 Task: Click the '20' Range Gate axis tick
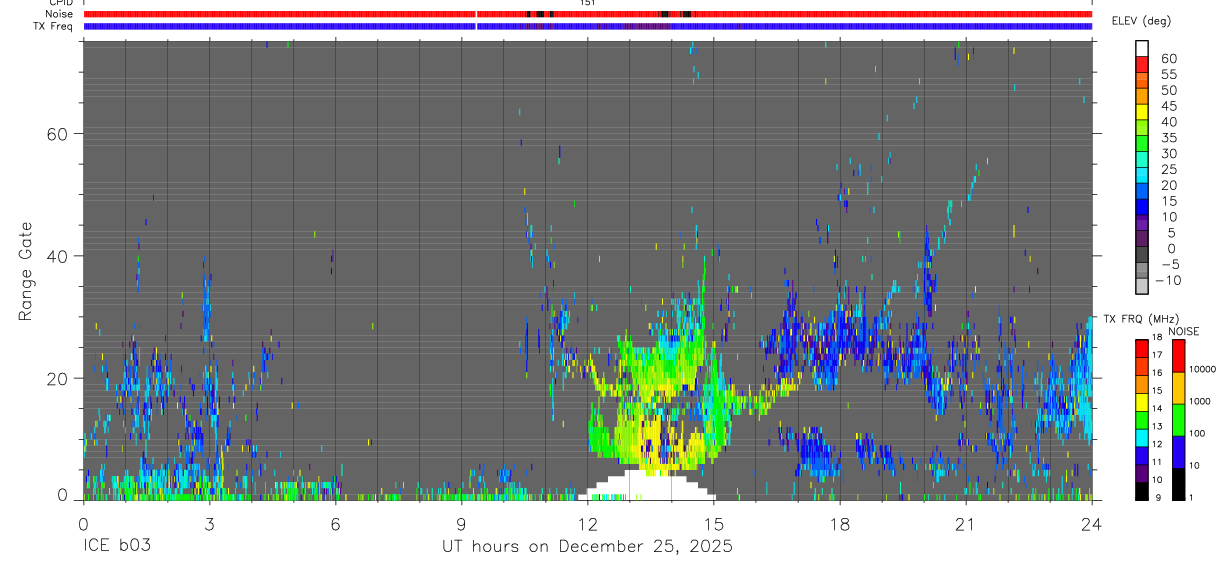[x=58, y=378]
